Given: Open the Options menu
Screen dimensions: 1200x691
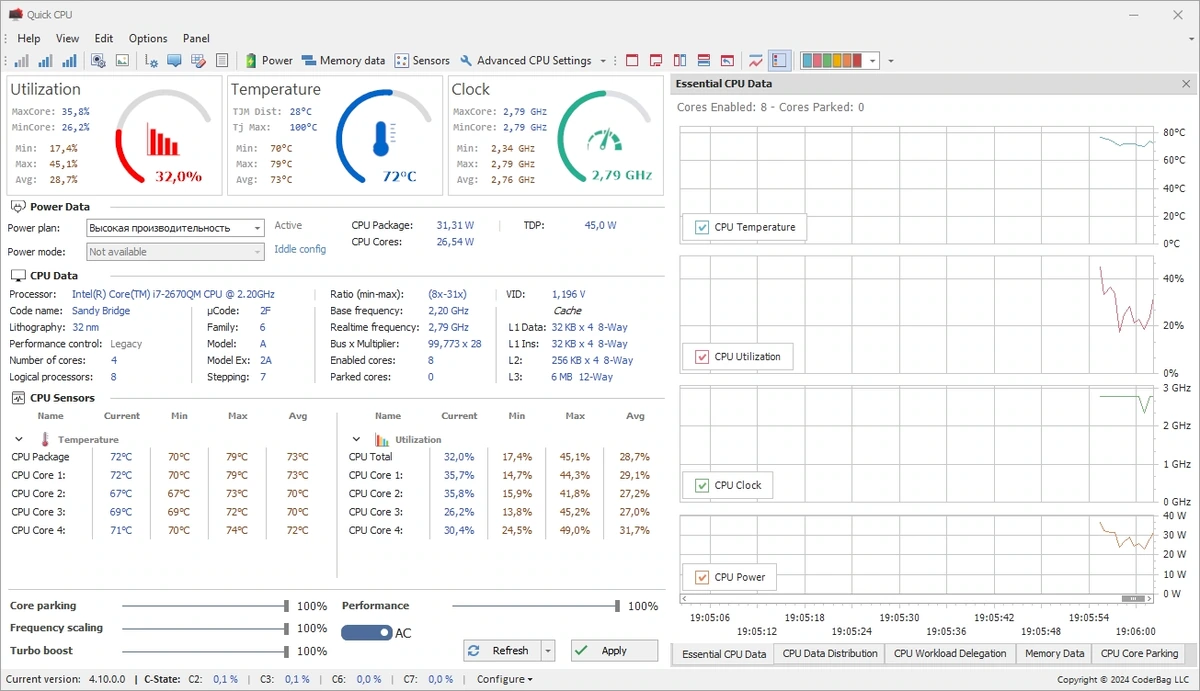Looking at the screenshot, I should (x=148, y=38).
